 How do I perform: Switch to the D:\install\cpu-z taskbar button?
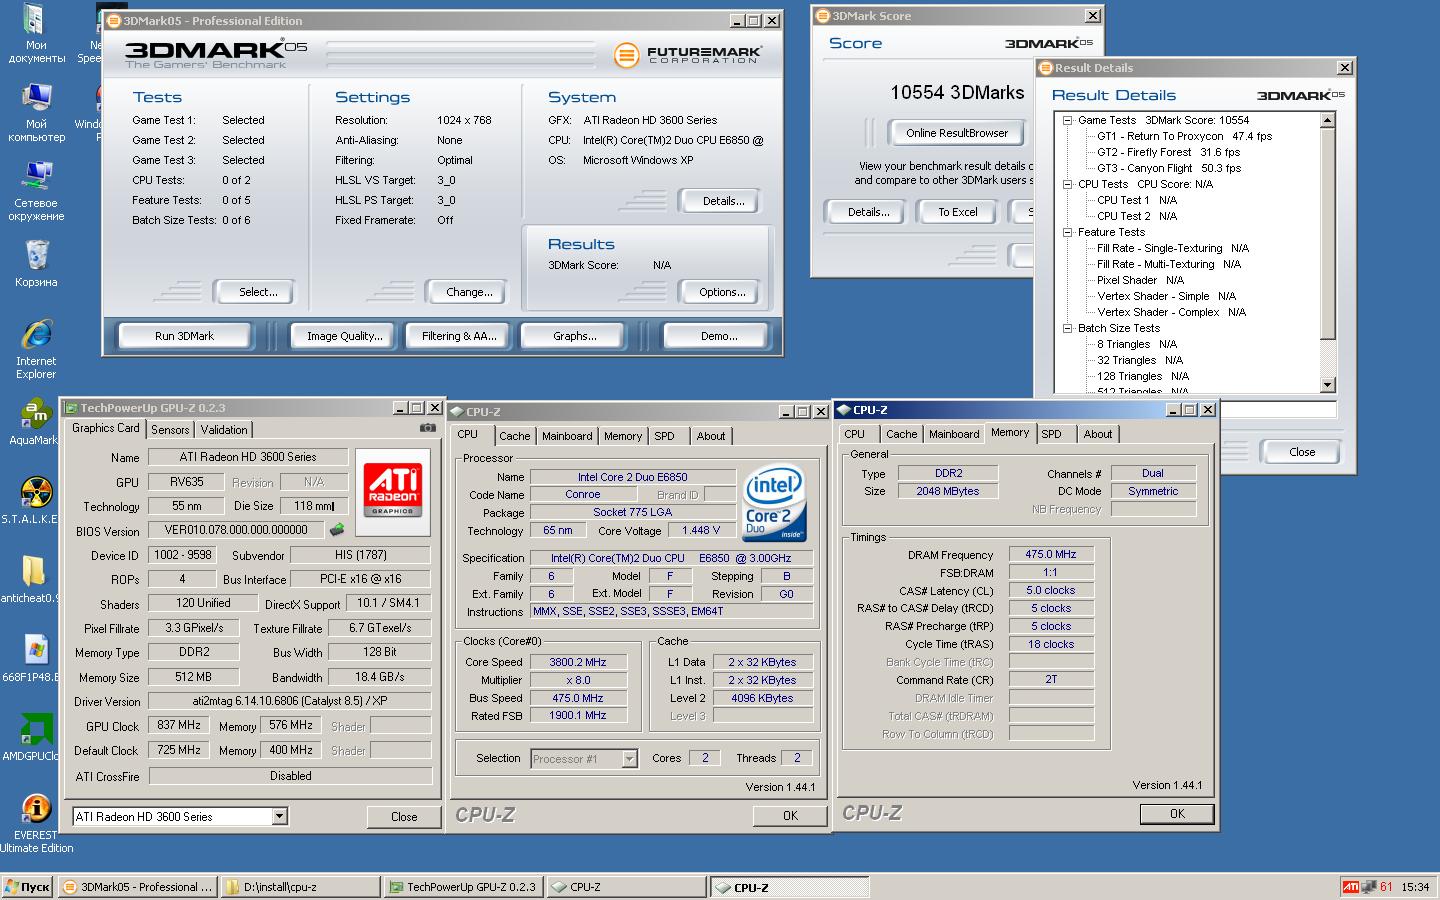(x=300, y=887)
